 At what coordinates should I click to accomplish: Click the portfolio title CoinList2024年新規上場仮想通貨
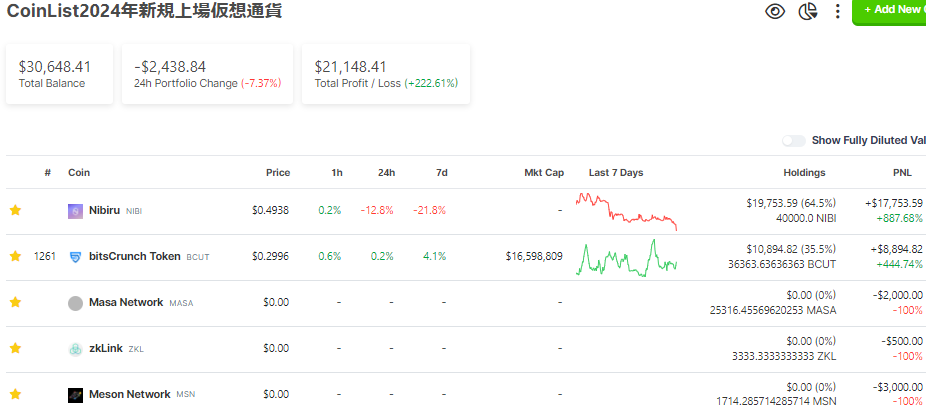144,11
